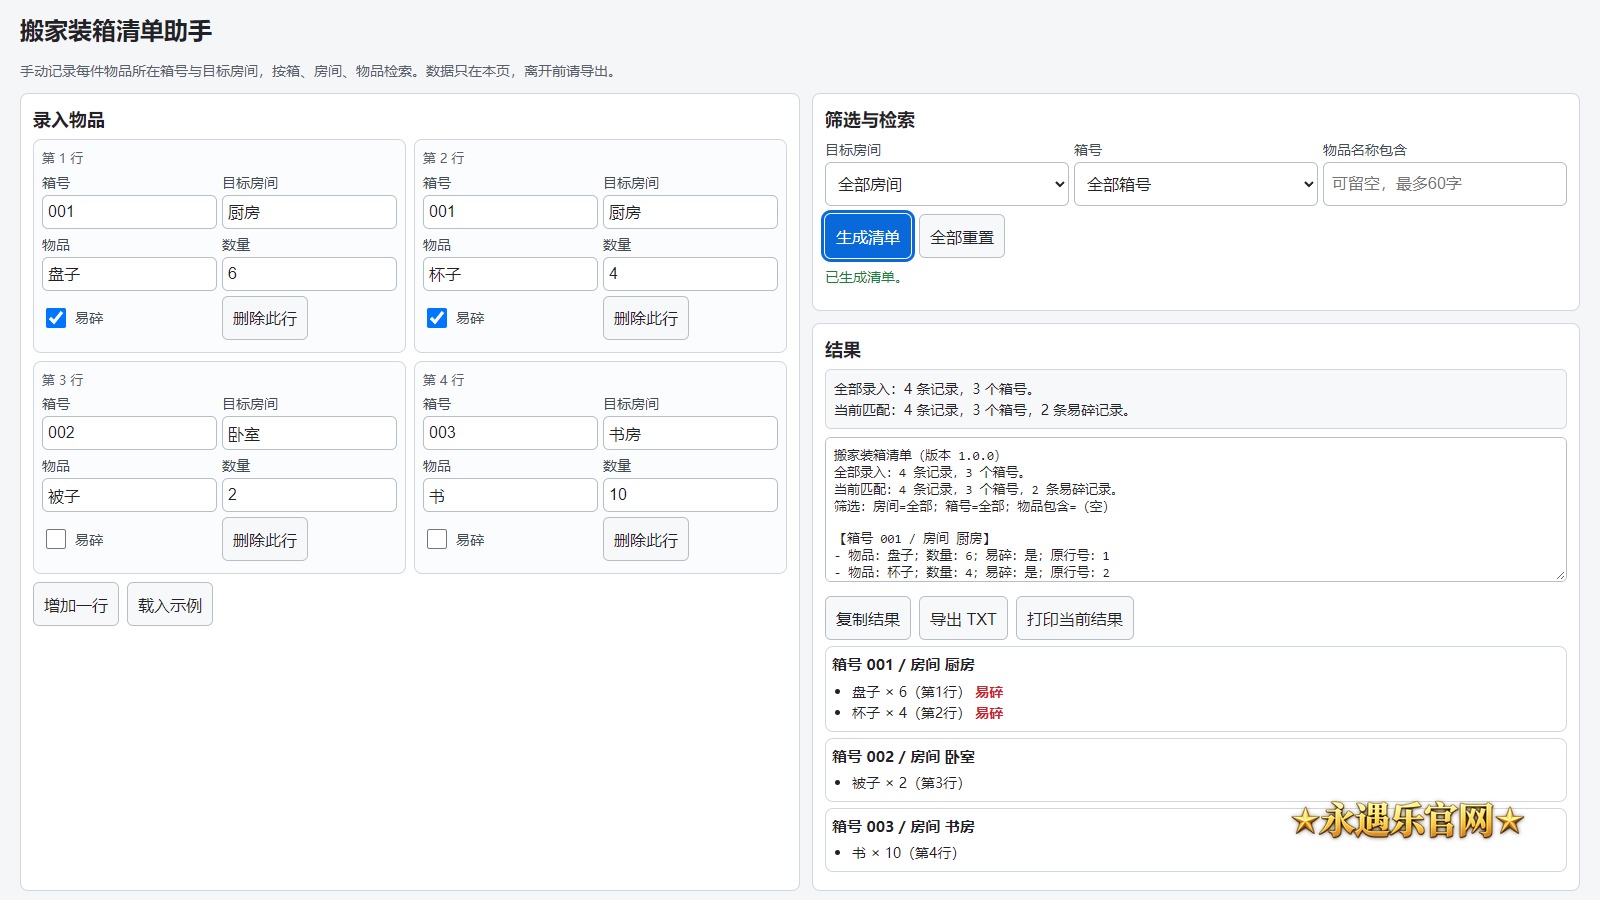Click the result textarea resize handle
The image size is (1600, 900).
coord(1559,574)
